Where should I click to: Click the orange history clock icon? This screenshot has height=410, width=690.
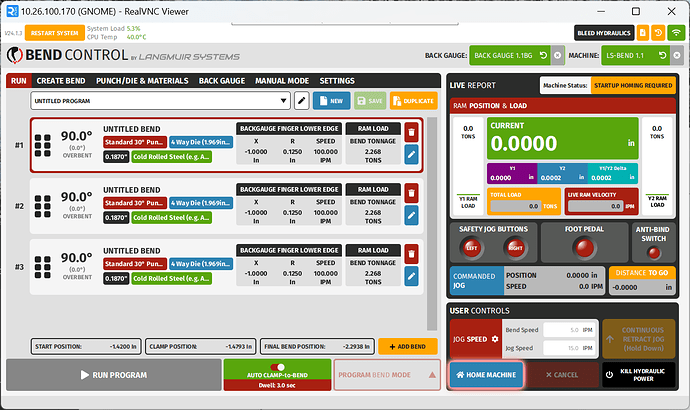click(x=658, y=33)
